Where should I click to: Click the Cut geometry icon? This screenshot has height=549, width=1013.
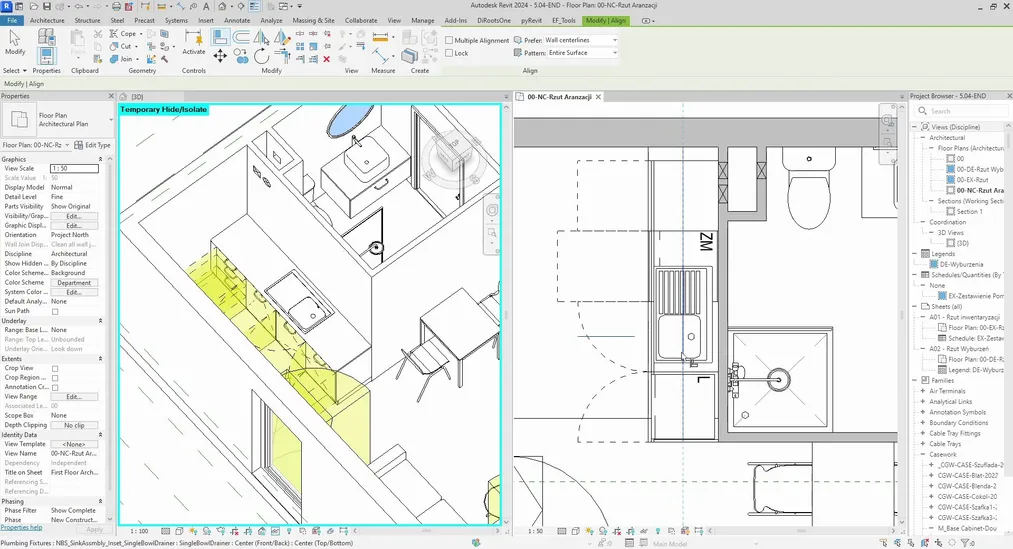(114, 47)
